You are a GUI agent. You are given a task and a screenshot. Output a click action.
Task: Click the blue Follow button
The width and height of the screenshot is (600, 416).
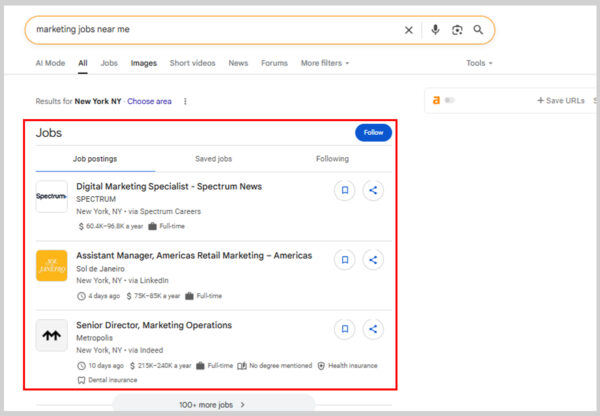pyautogui.click(x=373, y=132)
